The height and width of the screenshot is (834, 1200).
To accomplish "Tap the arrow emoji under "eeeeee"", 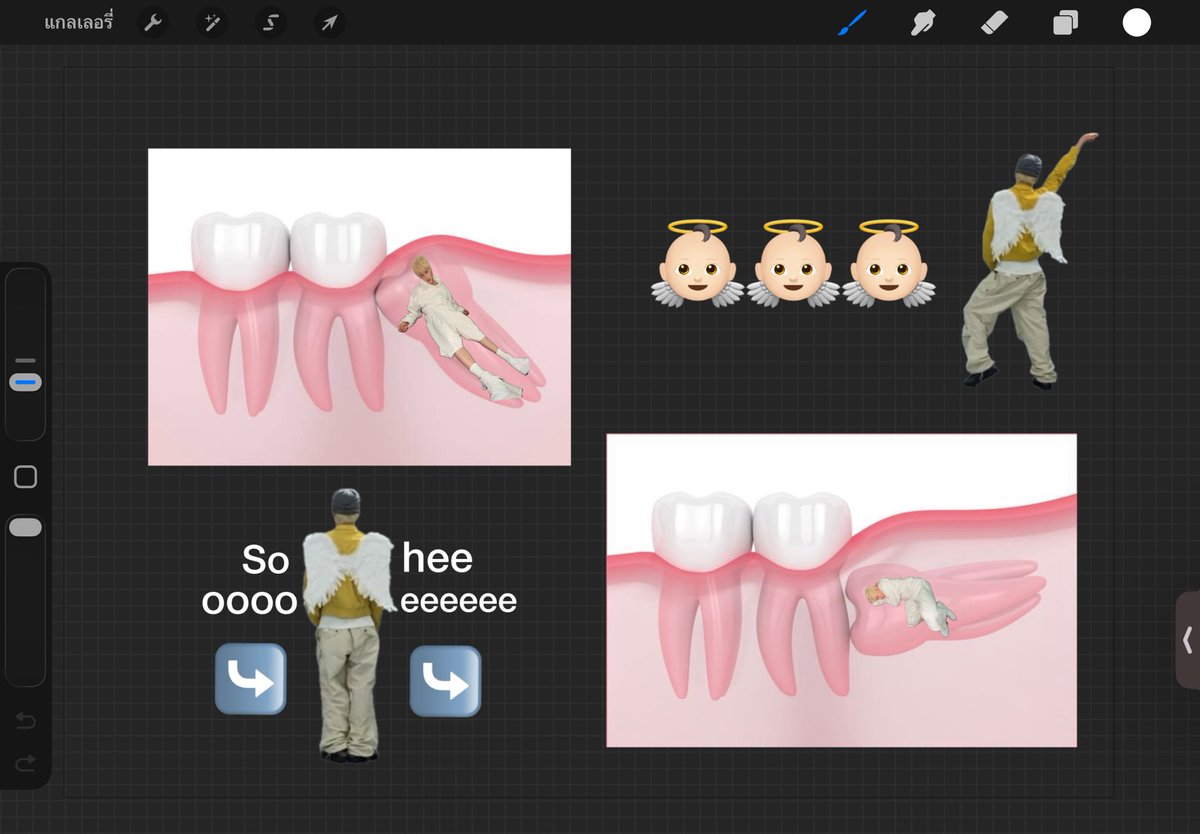I will [x=445, y=681].
